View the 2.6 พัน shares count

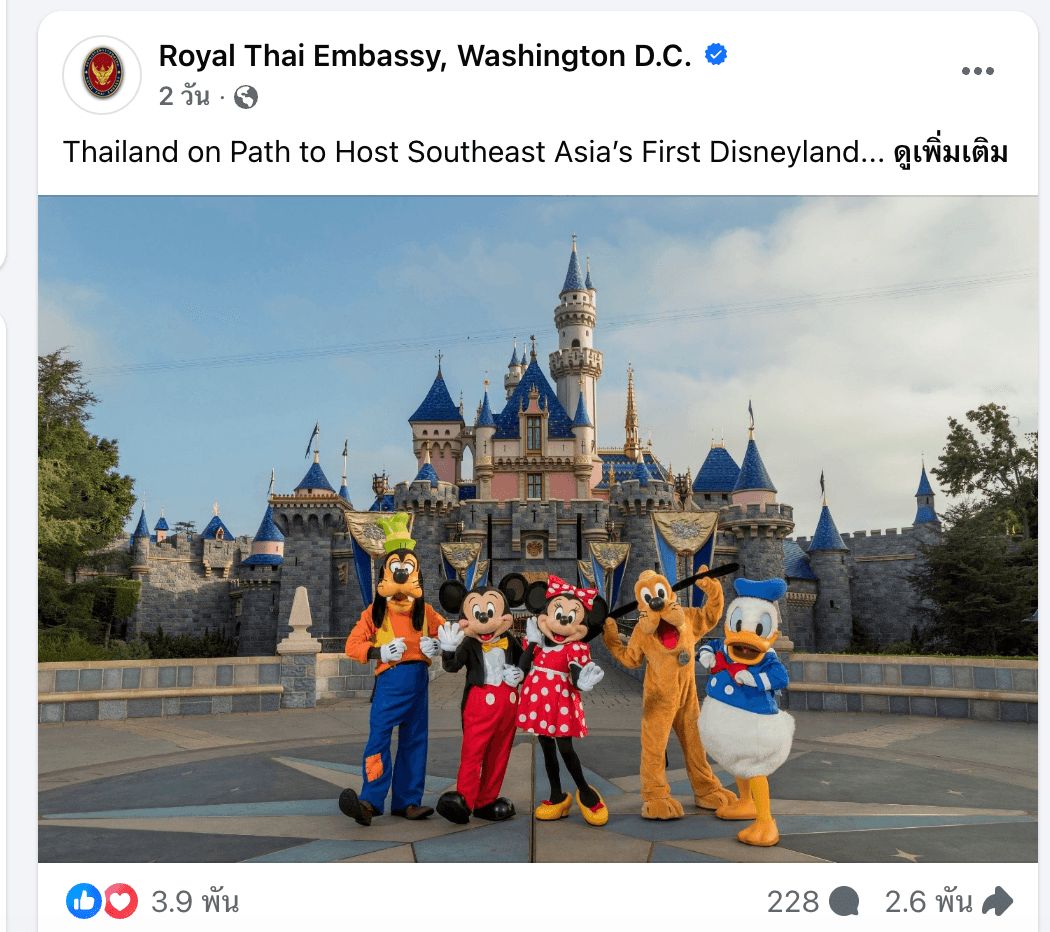[928, 901]
